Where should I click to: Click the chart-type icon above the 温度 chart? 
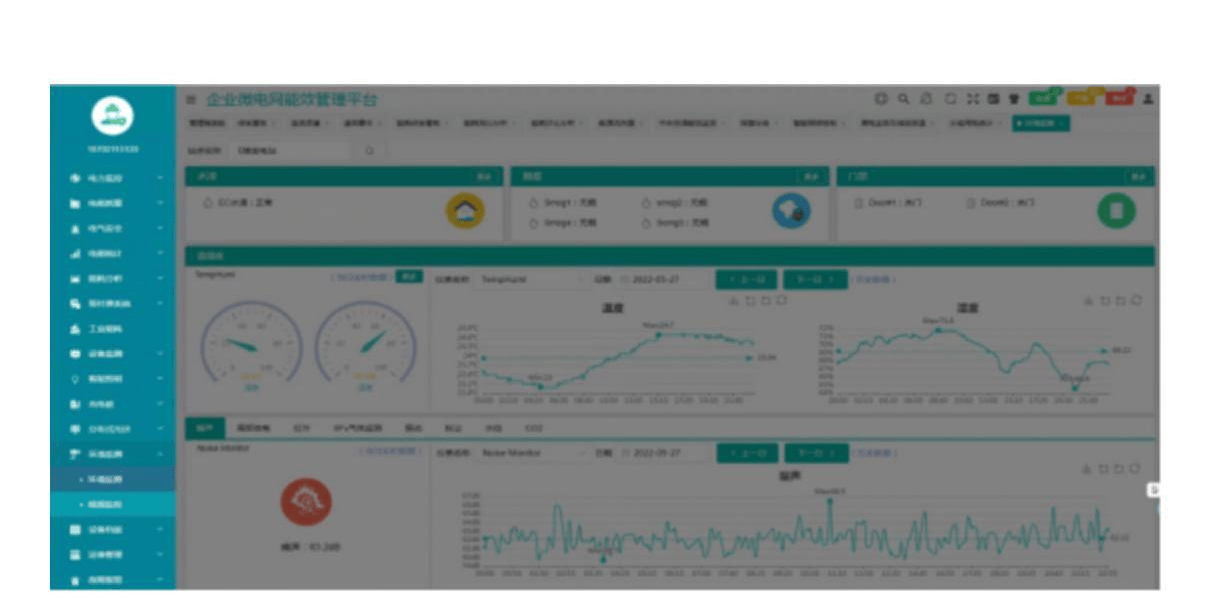point(734,300)
